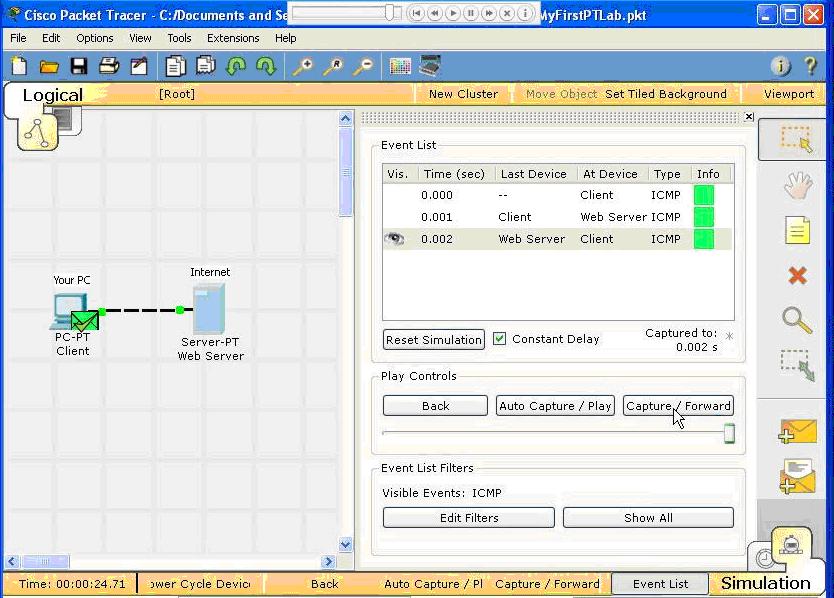
Task: Add a Complex PDU open envelope
Action: point(797,476)
